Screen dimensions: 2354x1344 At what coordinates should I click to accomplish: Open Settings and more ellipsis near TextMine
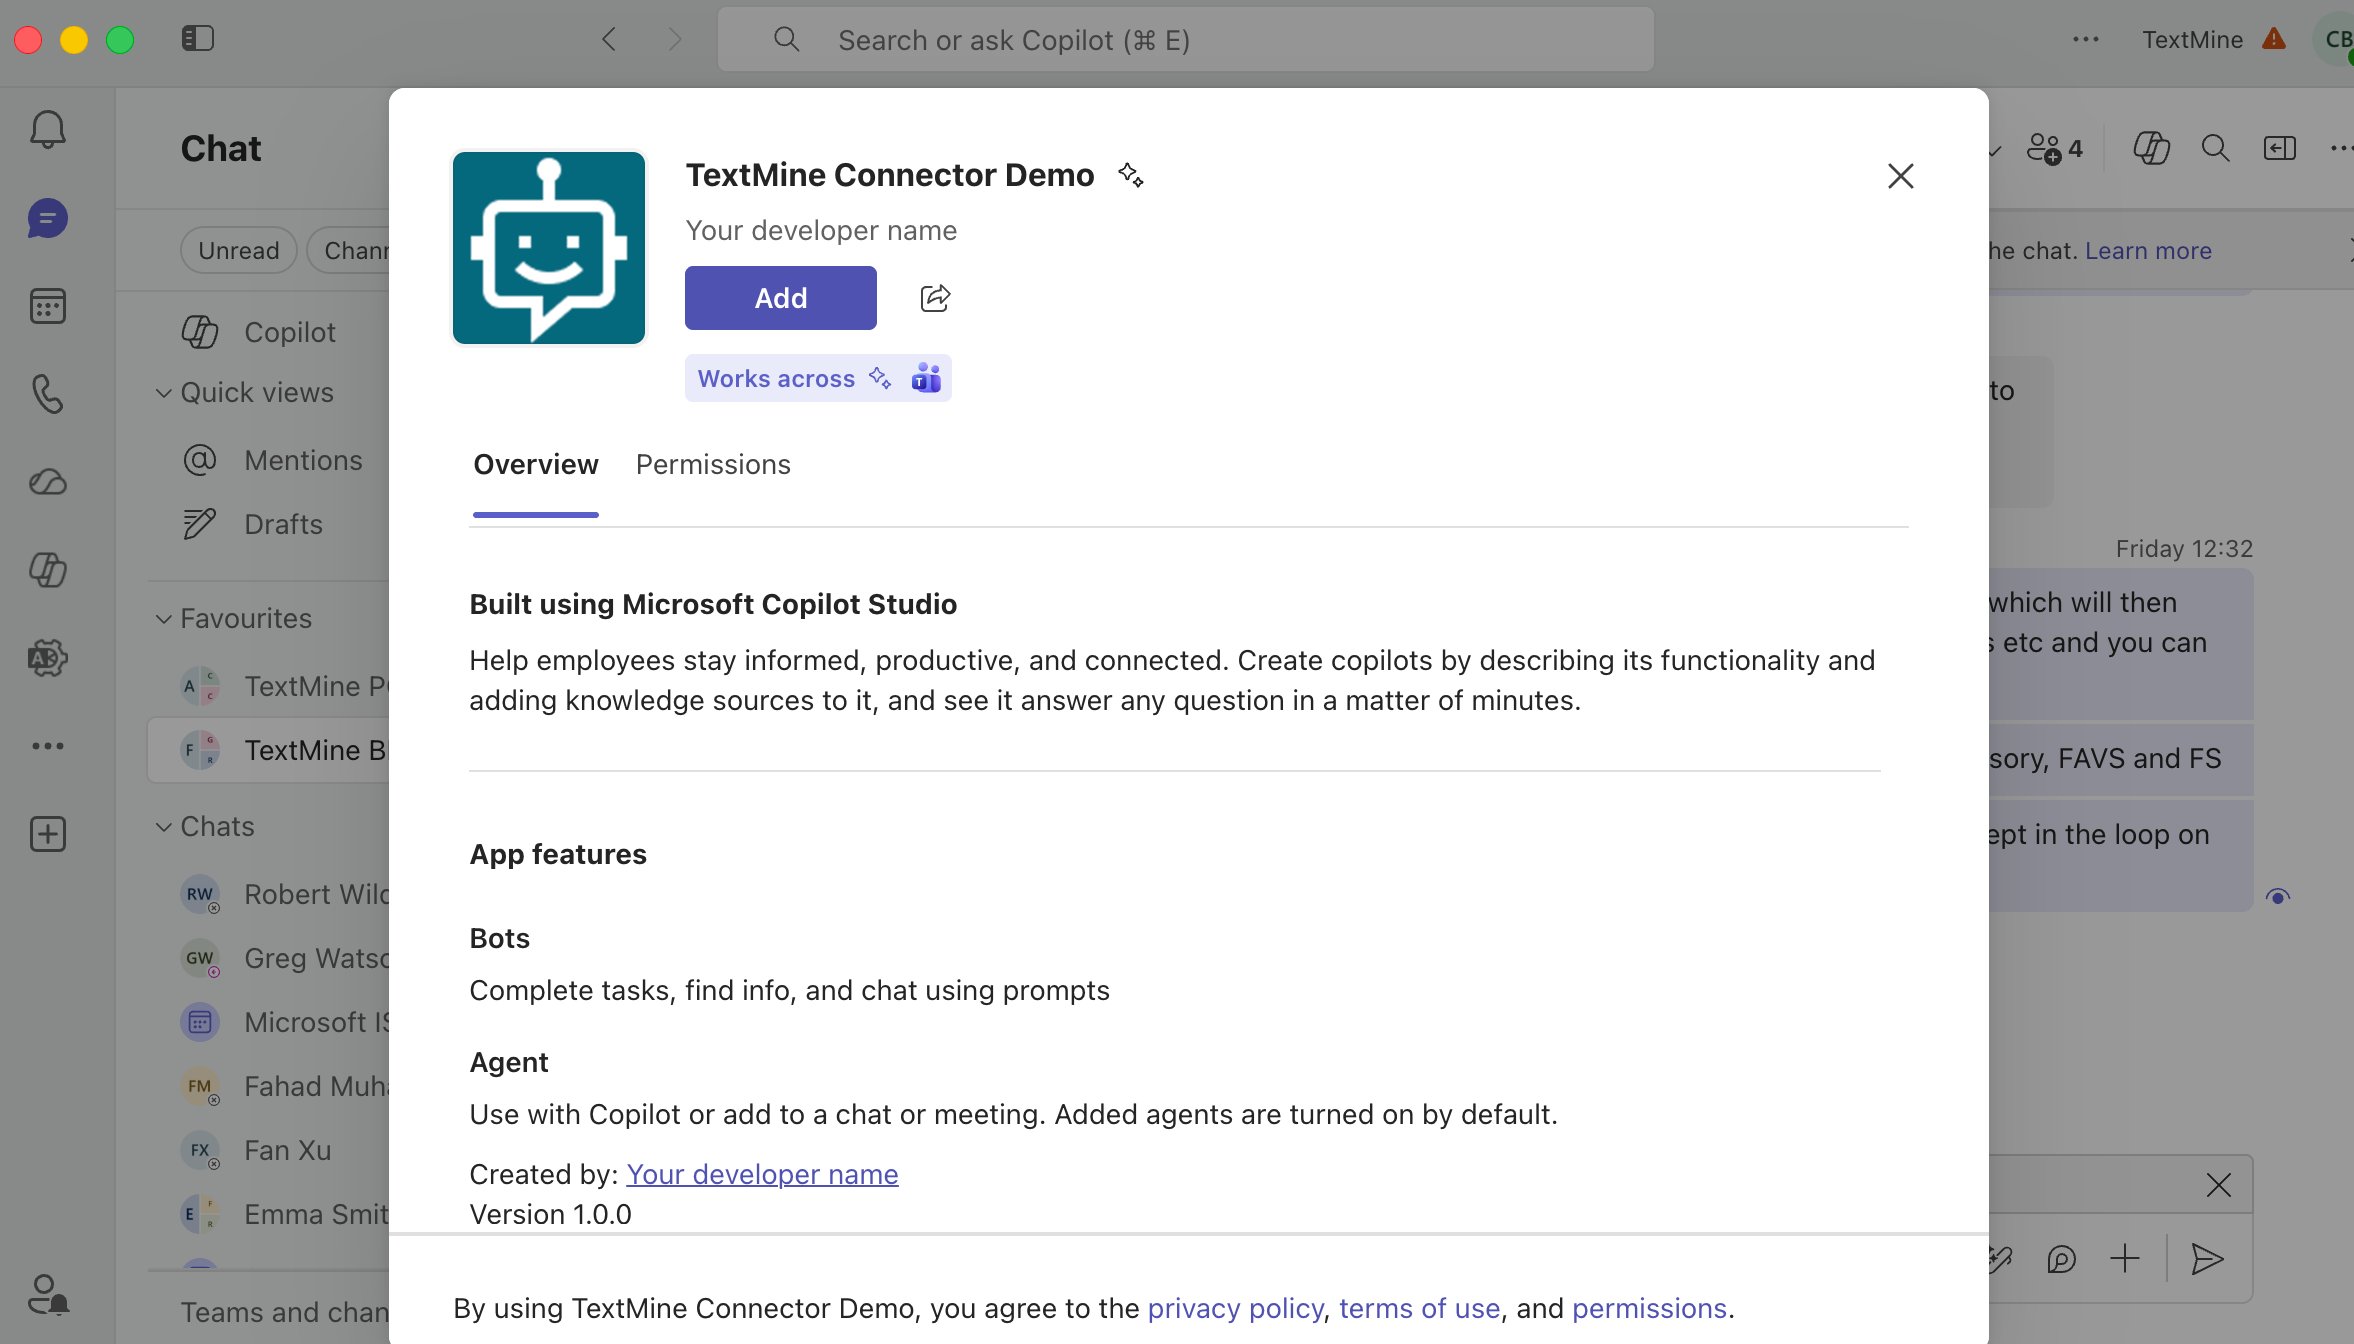pyautogui.click(x=2086, y=39)
